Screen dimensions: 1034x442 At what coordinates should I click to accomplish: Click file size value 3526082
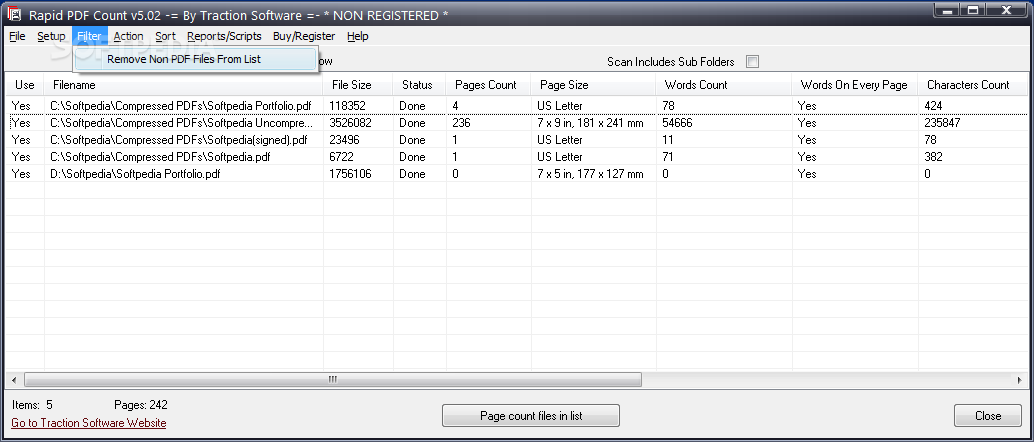(x=350, y=123)
